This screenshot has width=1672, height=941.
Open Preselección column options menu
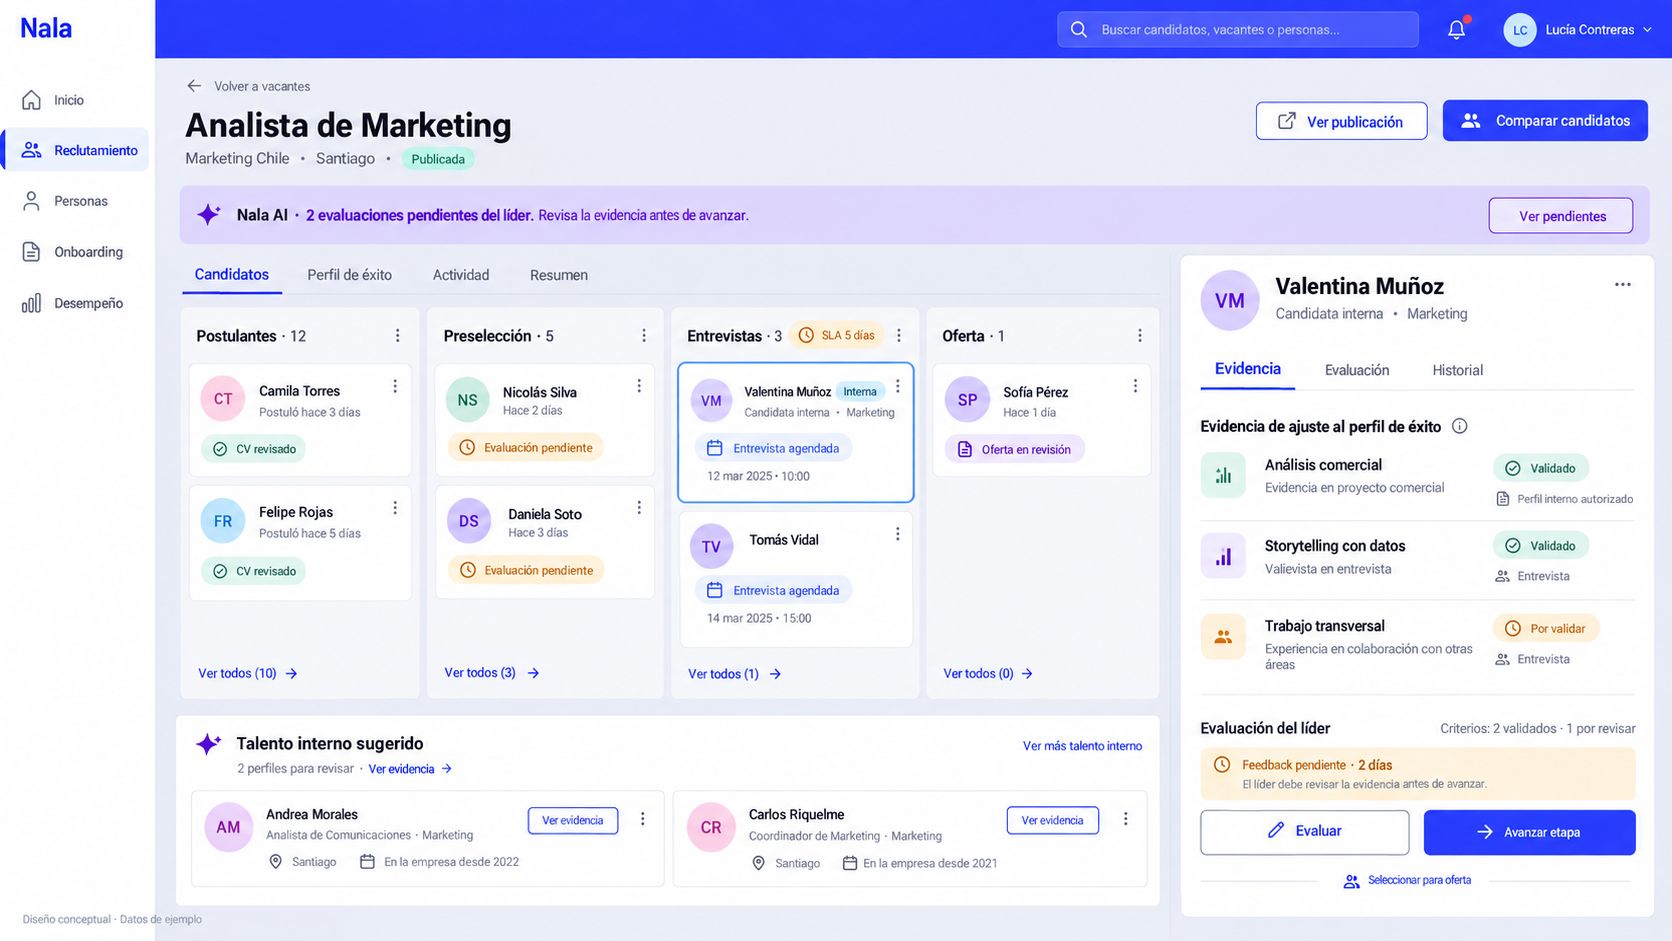point(643,336)
